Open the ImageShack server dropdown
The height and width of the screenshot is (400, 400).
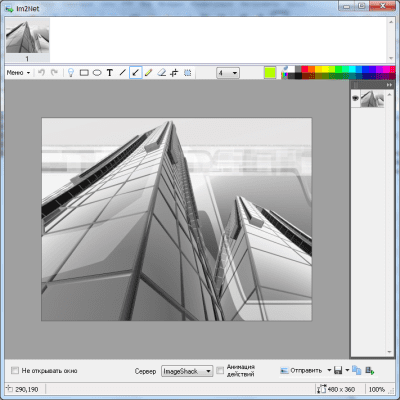(187, 371)
